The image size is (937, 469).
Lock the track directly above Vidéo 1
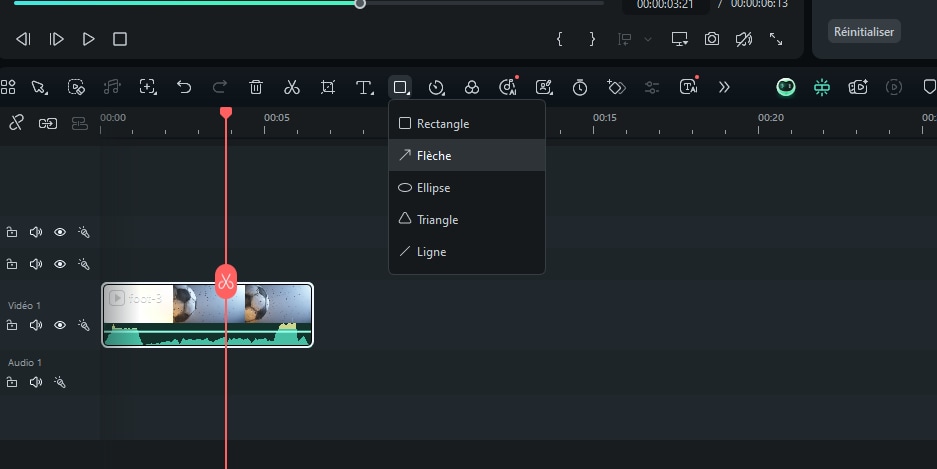pos(11,264)
